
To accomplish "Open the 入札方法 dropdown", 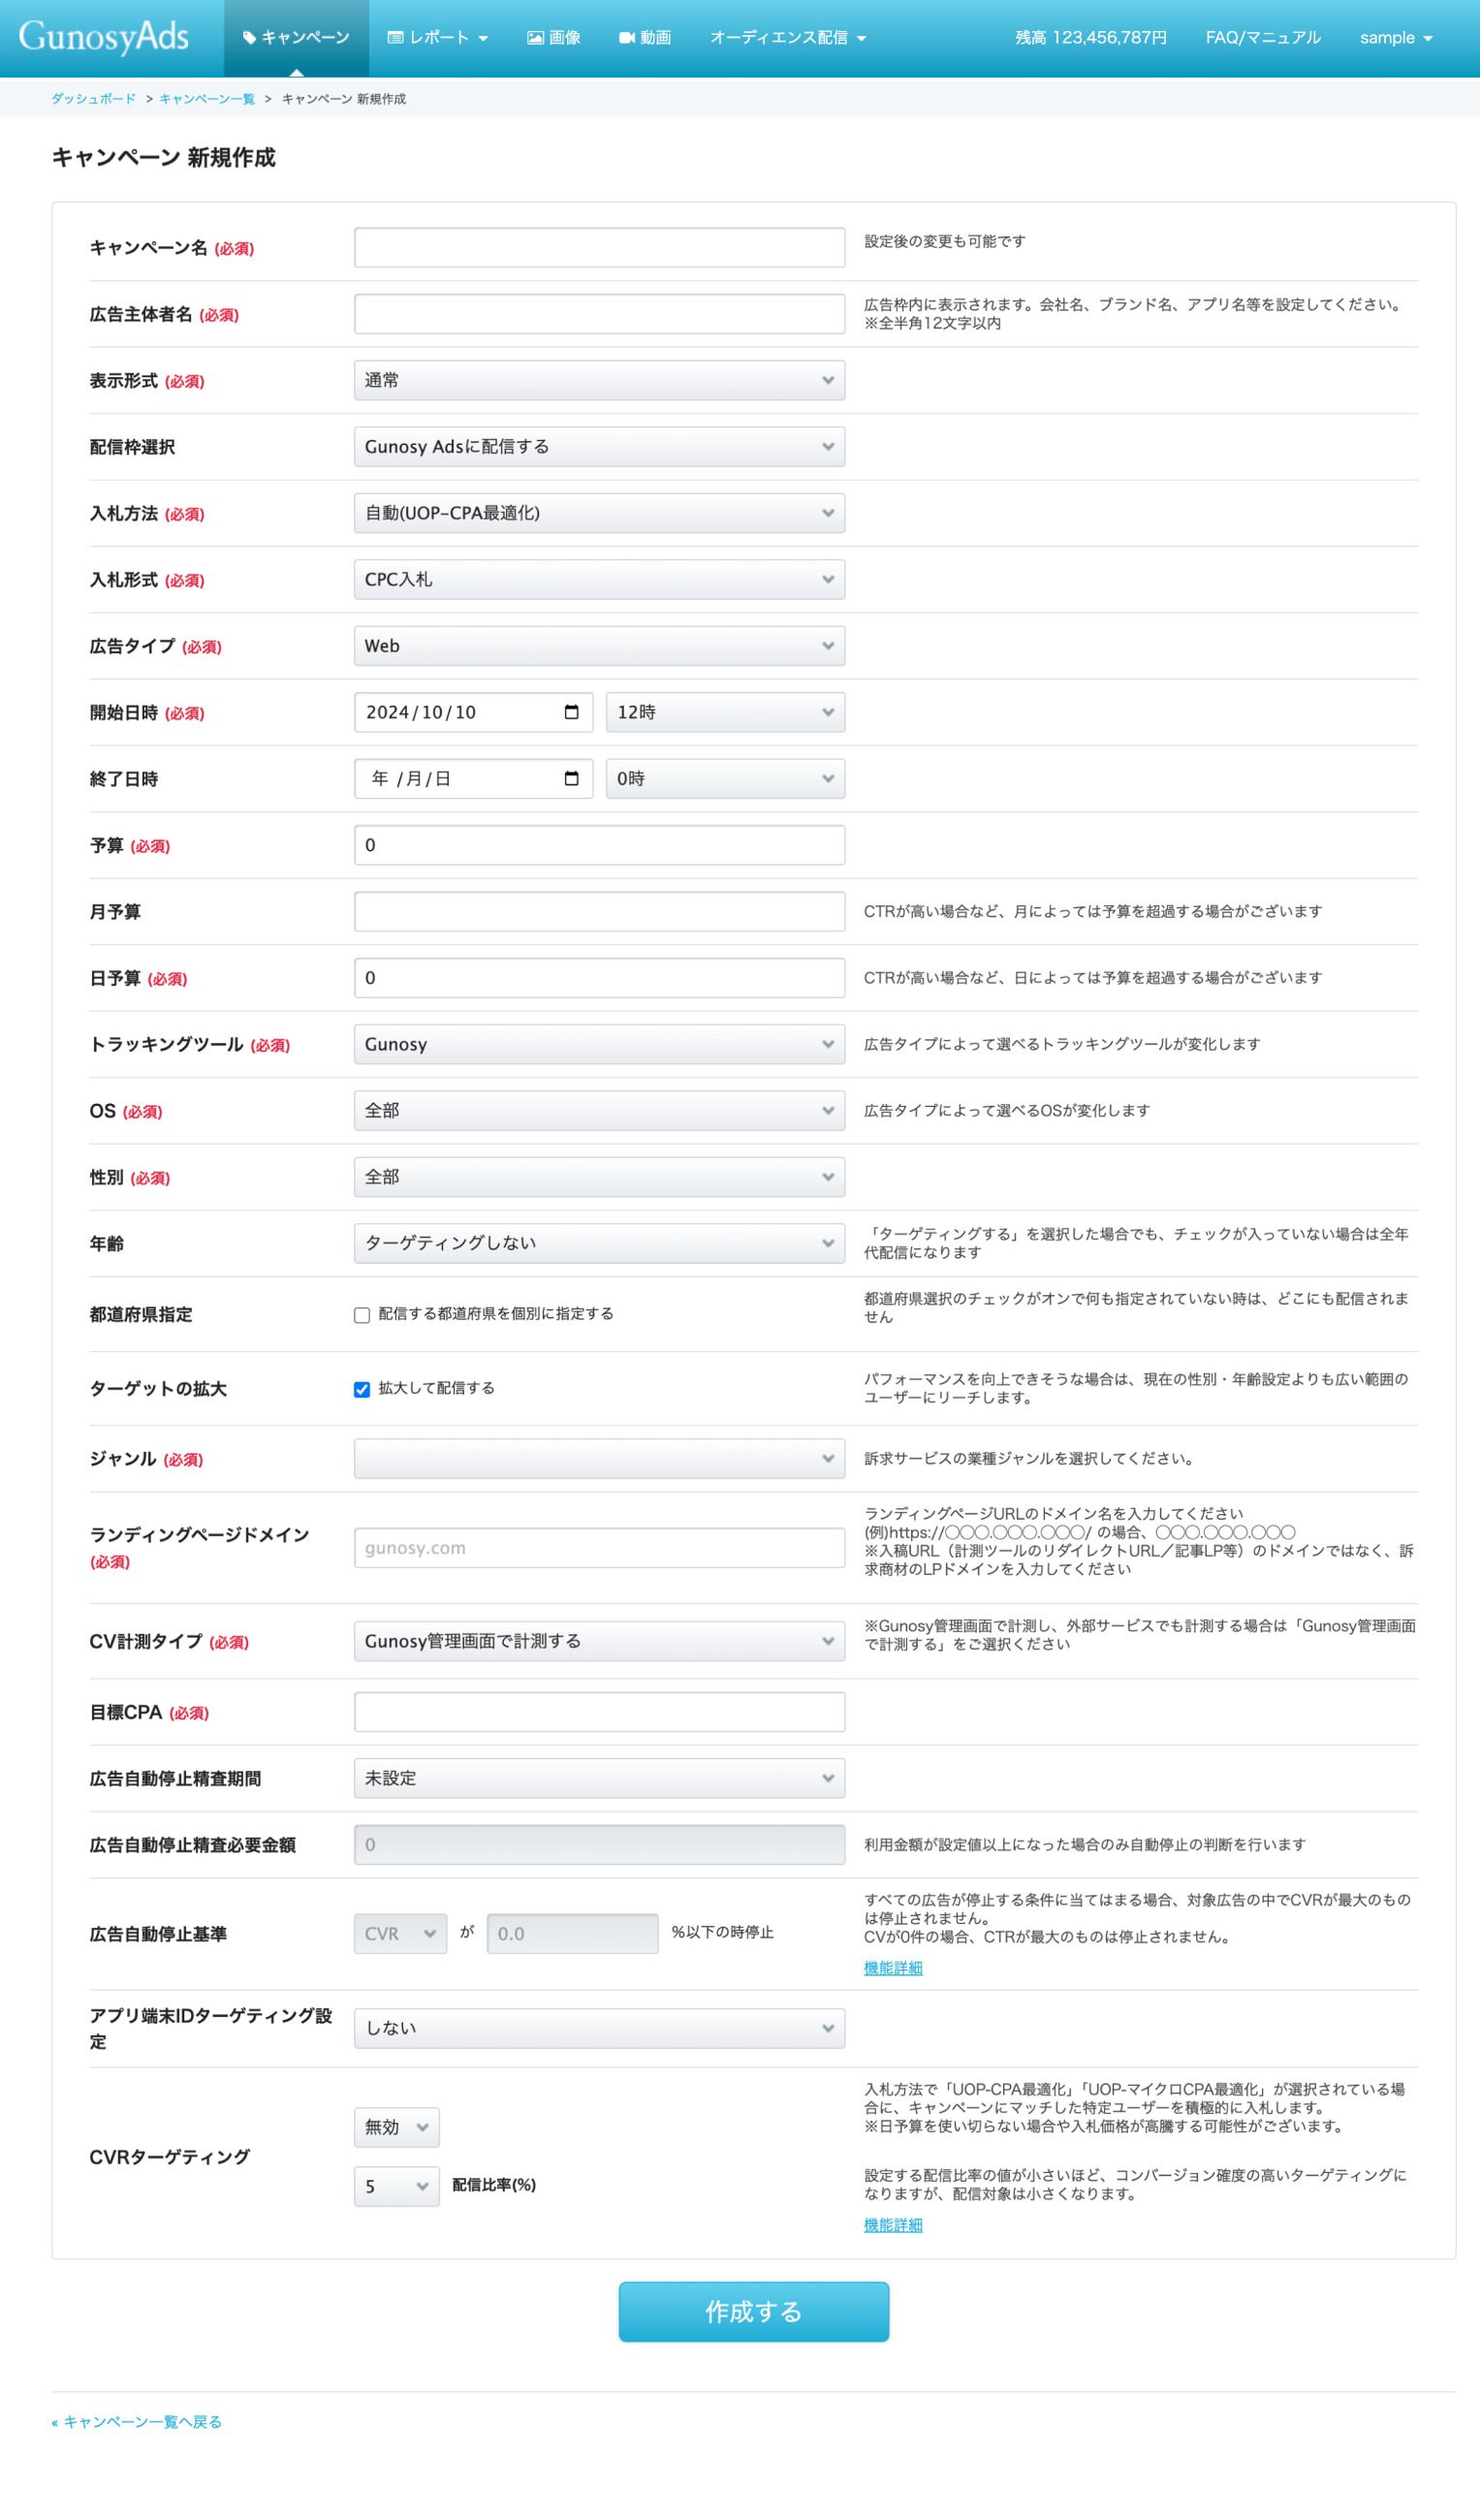I will 599,513.
